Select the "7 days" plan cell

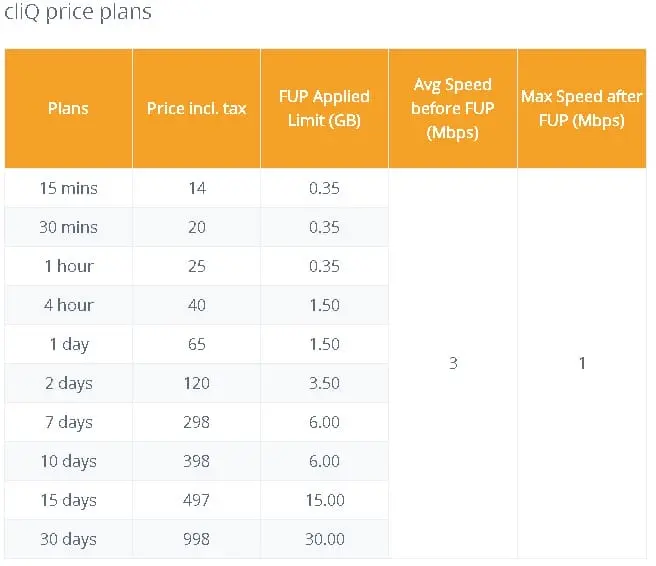[x=68, y=422]
